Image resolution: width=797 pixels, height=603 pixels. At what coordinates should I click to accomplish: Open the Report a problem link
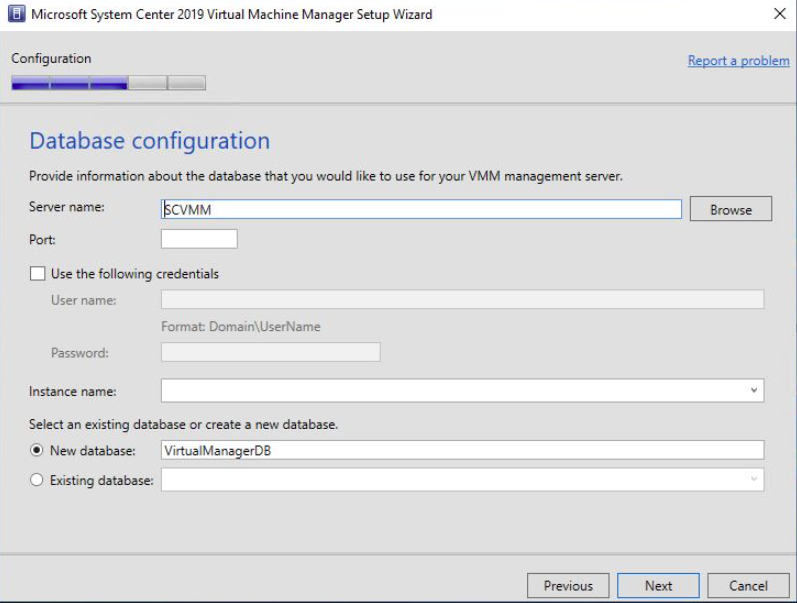pyautogui.click(x=739, y=61)
